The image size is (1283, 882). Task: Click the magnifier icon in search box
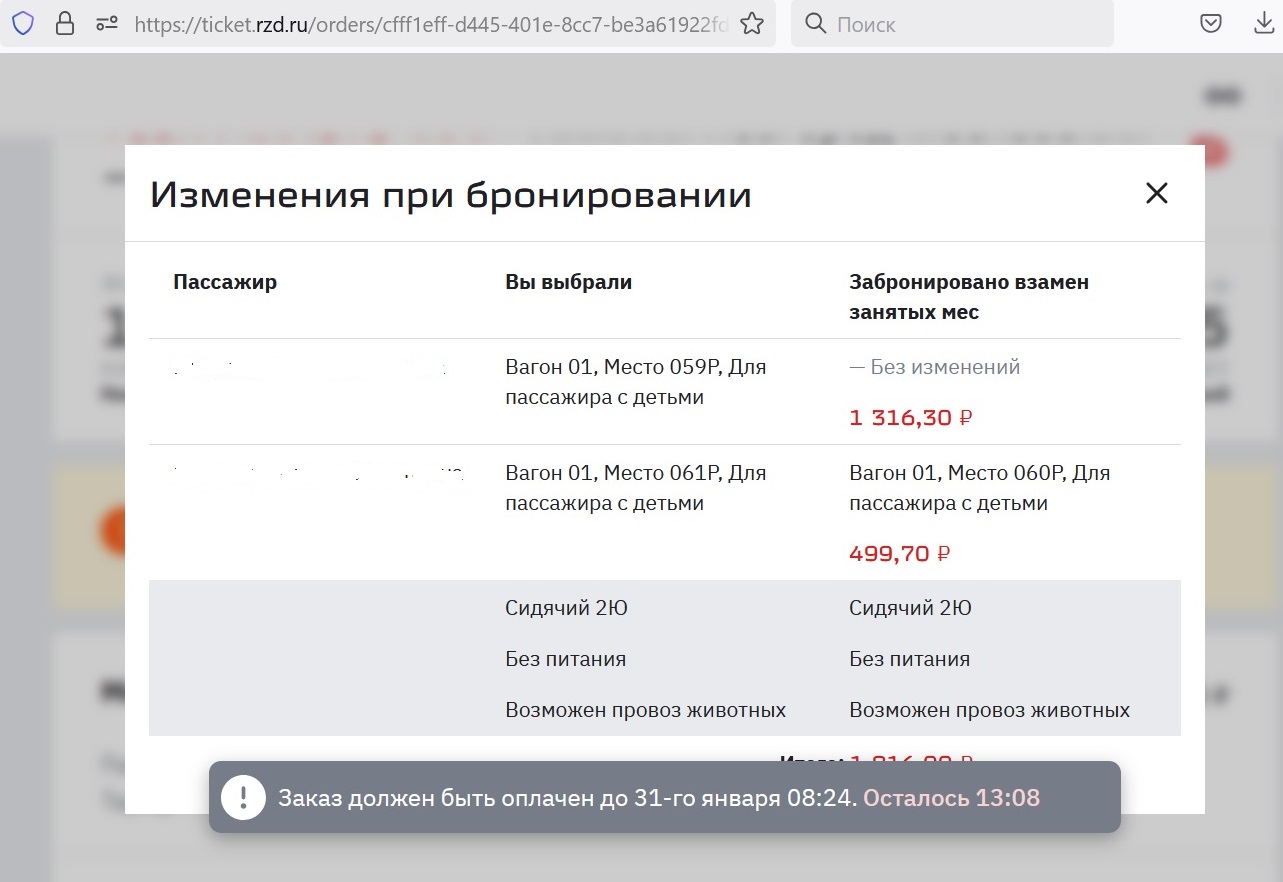pos(816,24)
